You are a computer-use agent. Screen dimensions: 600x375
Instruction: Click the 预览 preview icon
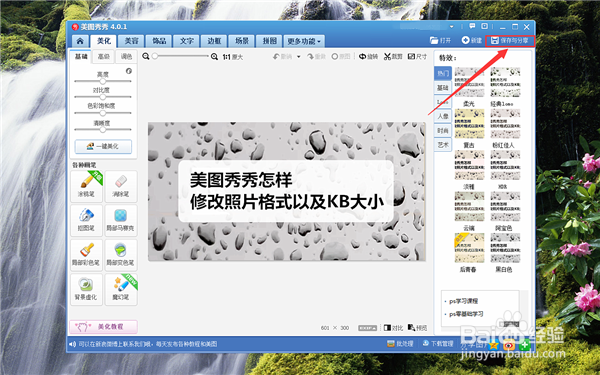(x=417, y=328)
